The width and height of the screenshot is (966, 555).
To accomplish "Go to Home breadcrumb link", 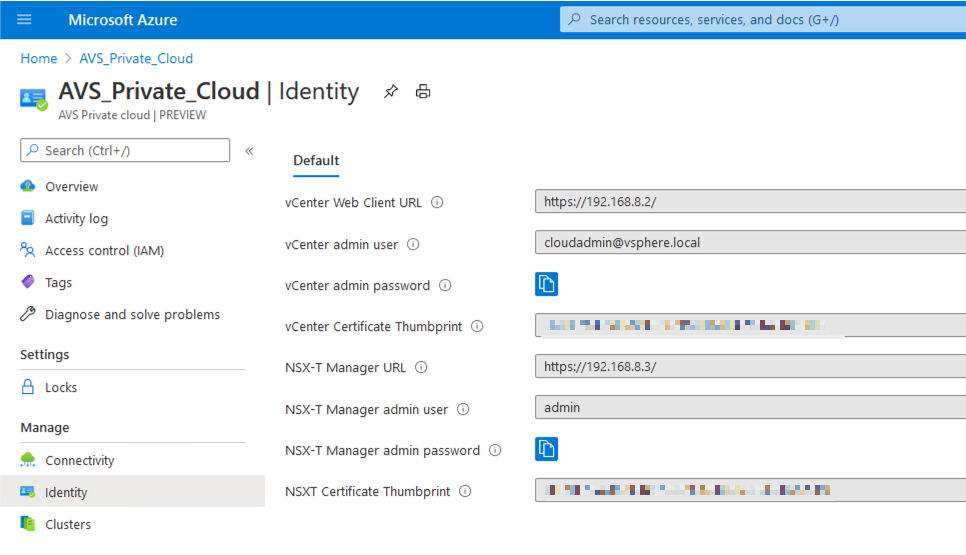I will coord(39,59).
